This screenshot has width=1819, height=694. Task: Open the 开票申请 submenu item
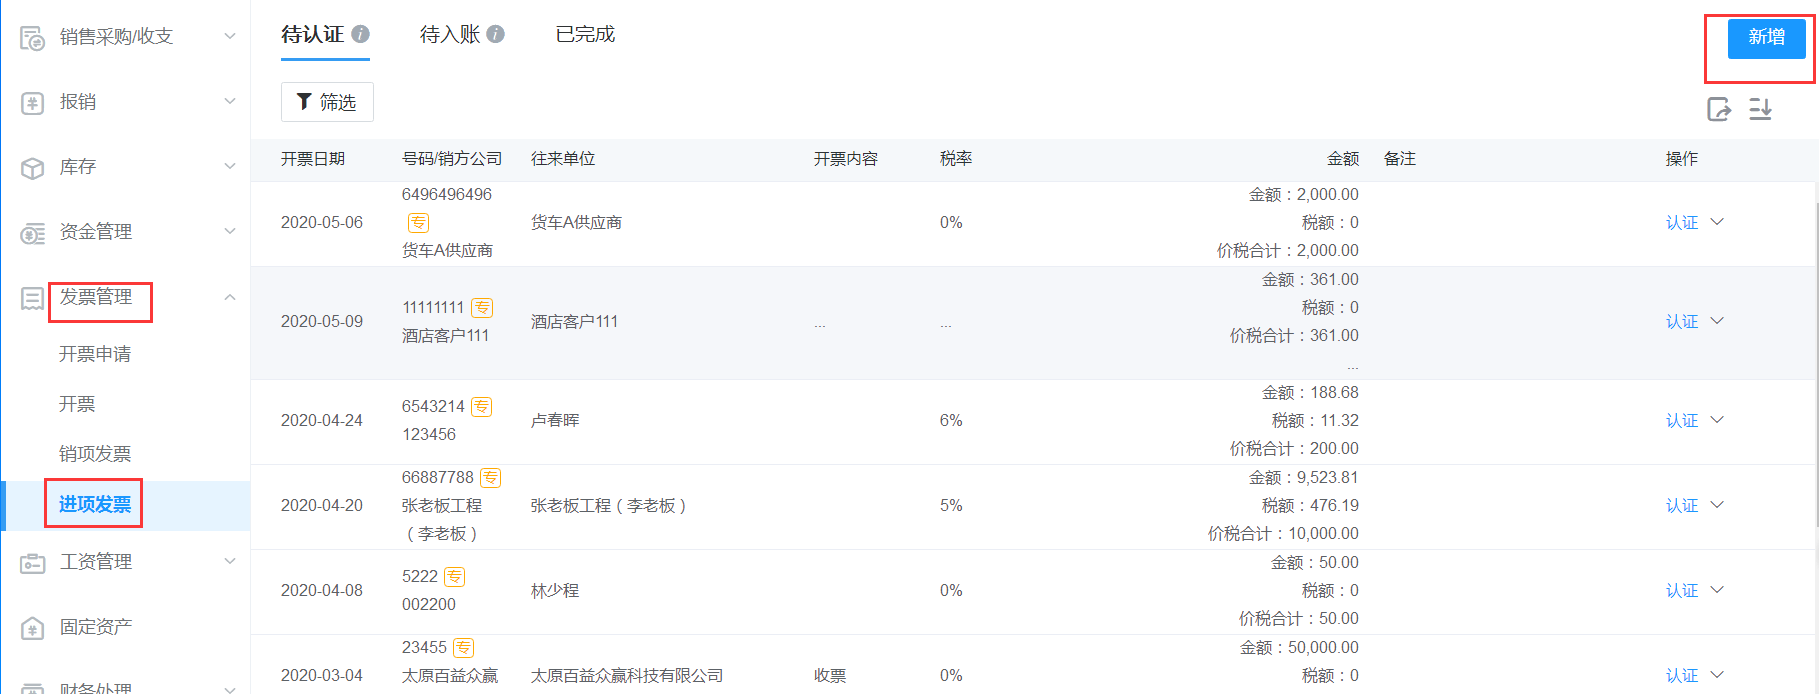[95, 354]
